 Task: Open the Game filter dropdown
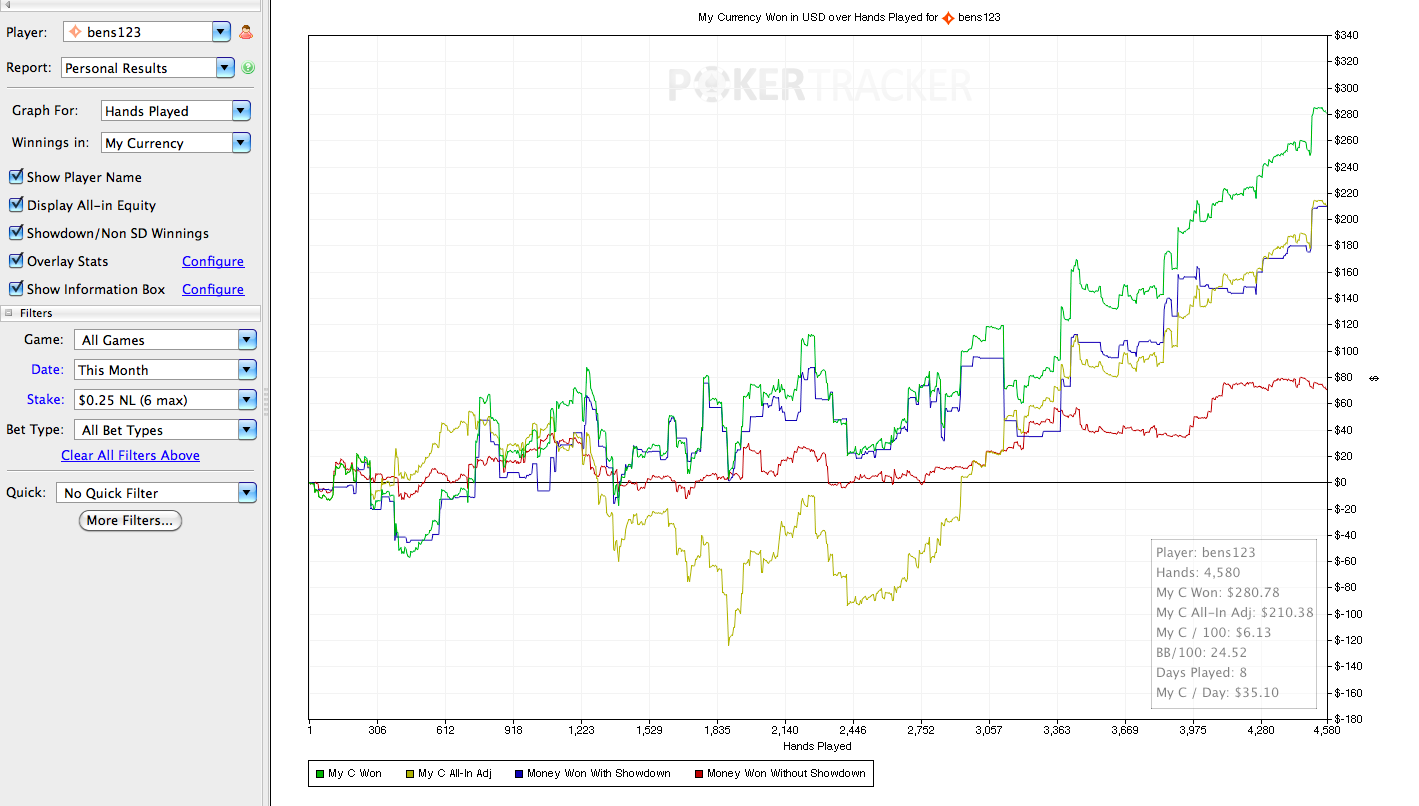(166, 340)
